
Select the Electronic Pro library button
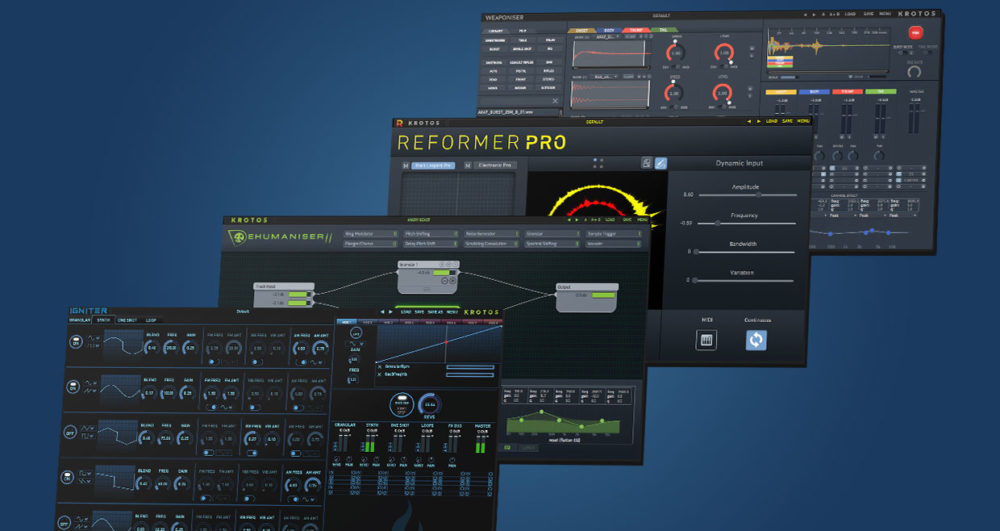coord(495,166)
